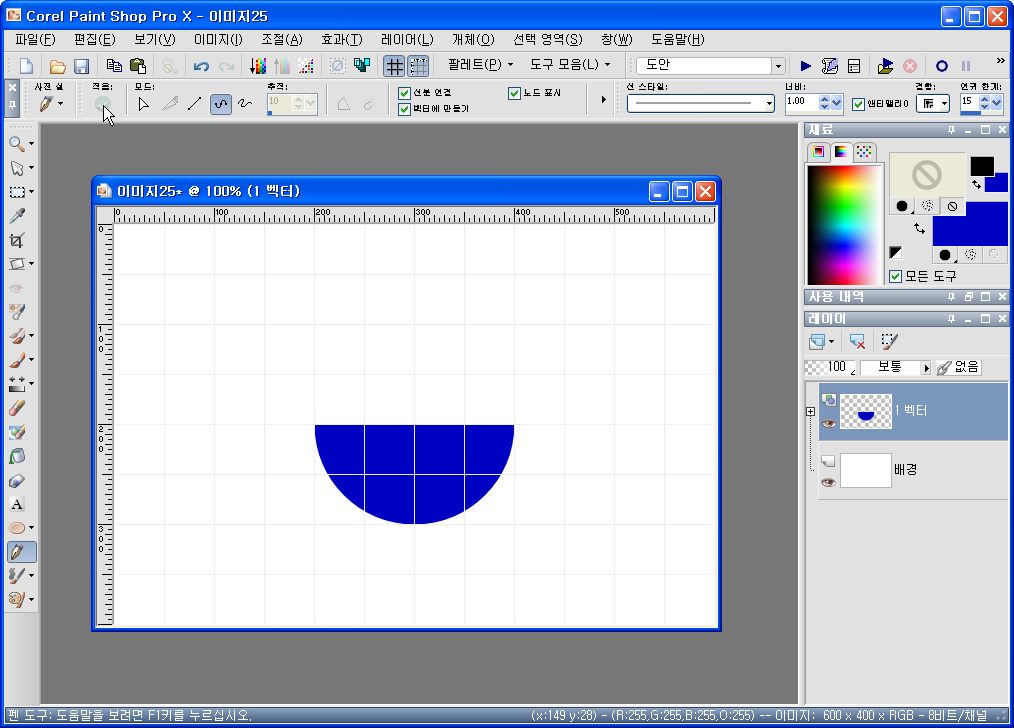The width and height of the screenshot is (1014, 728).
Task: Toggle the 선분 연결 checkbox
Action: point(405,93)
